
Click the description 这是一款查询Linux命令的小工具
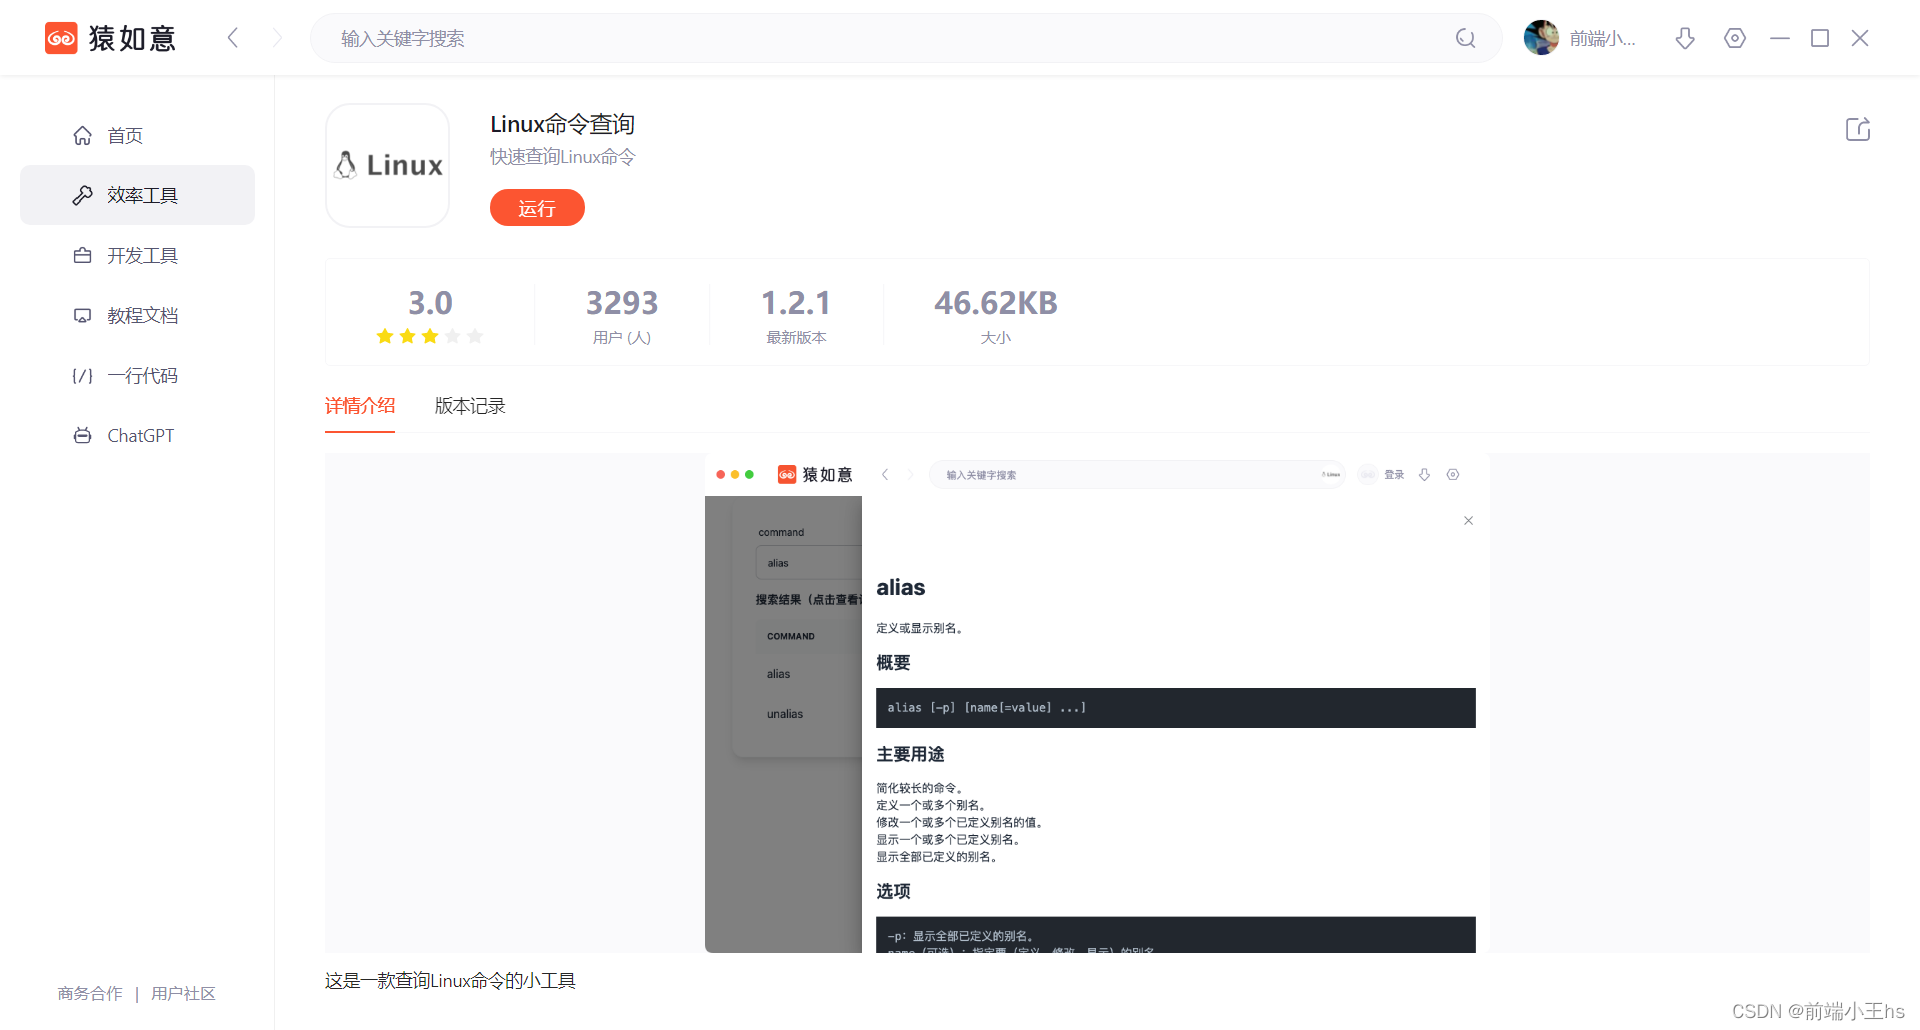tap(450, 980)
